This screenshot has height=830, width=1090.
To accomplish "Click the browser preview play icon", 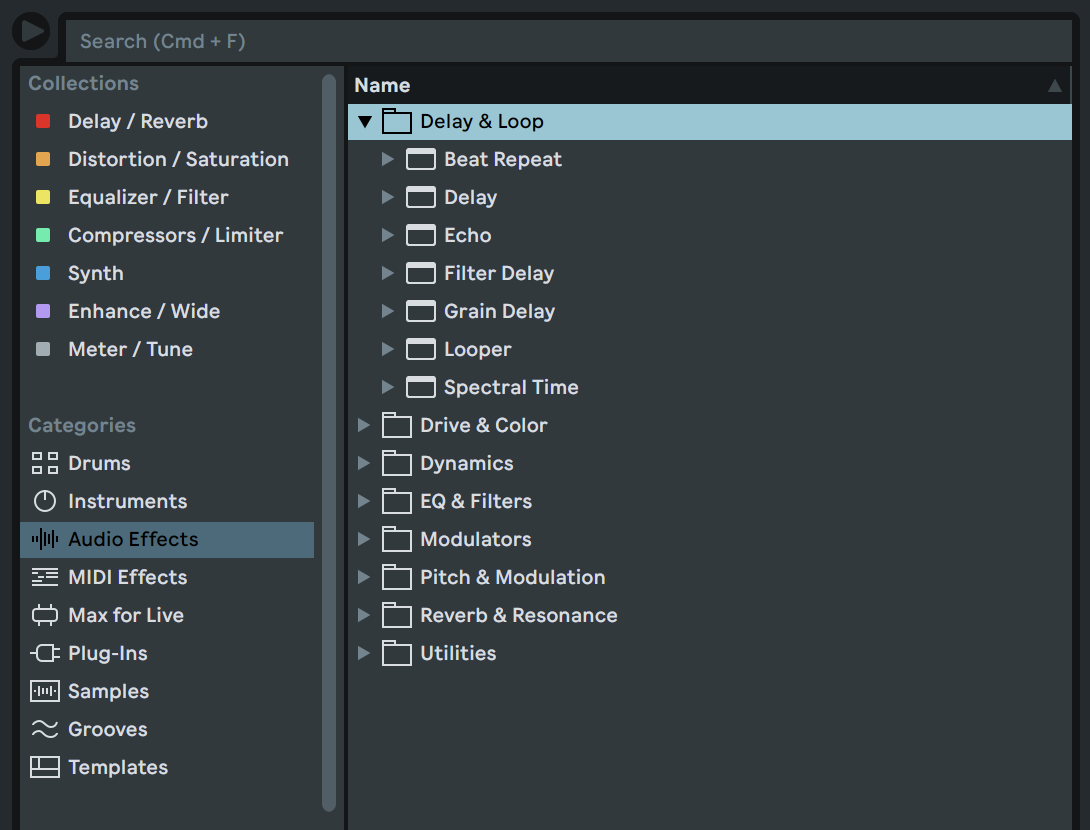I will click(x=31, y=31).
